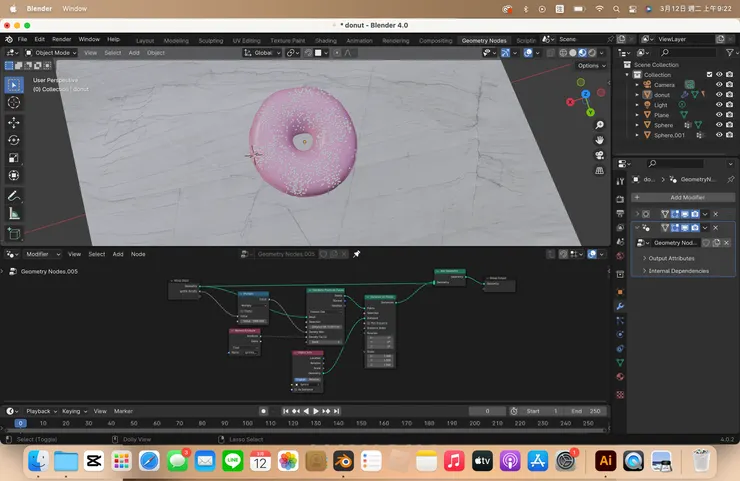740x481 pixels.
Task: Open the Render menu
Action: (x=61, y=39)
